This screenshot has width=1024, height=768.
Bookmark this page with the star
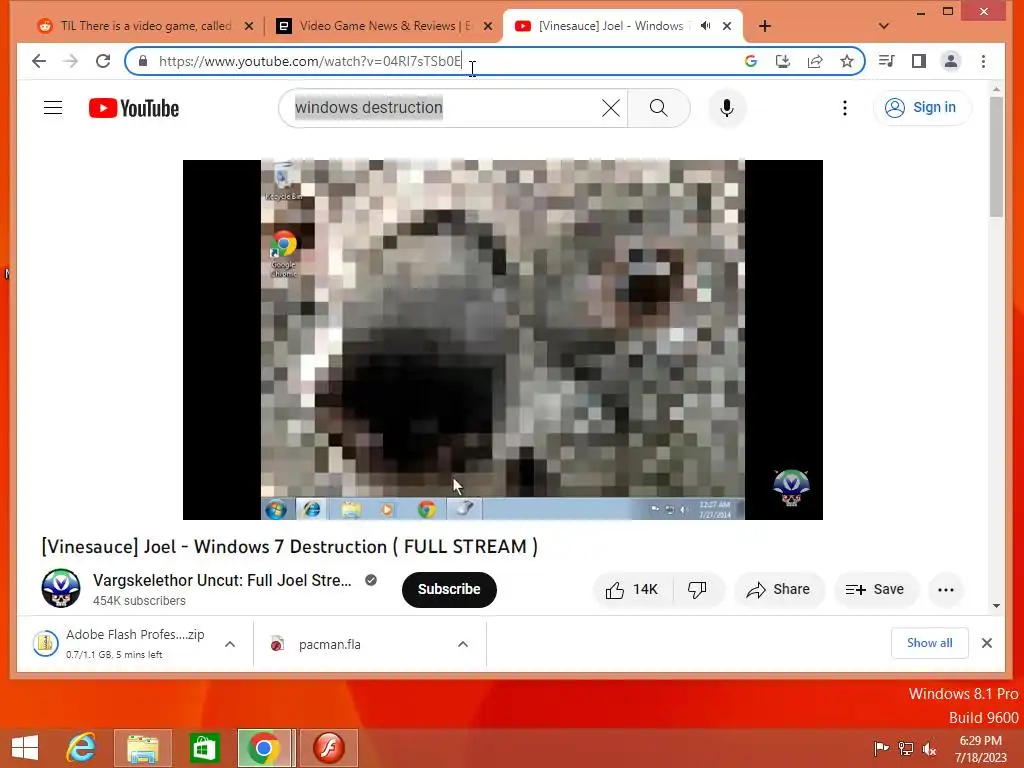pyautogui.click(x=847, y=61)
